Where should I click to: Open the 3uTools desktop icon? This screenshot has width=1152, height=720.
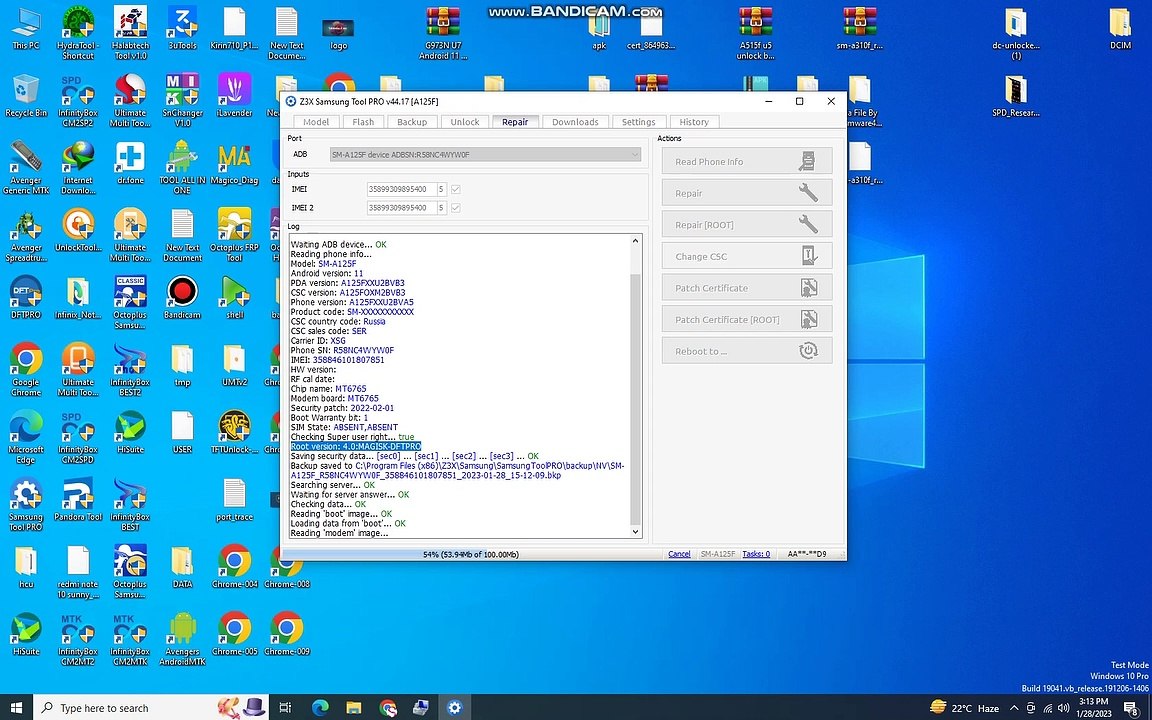pyautogui.click(x=181, y=28)
